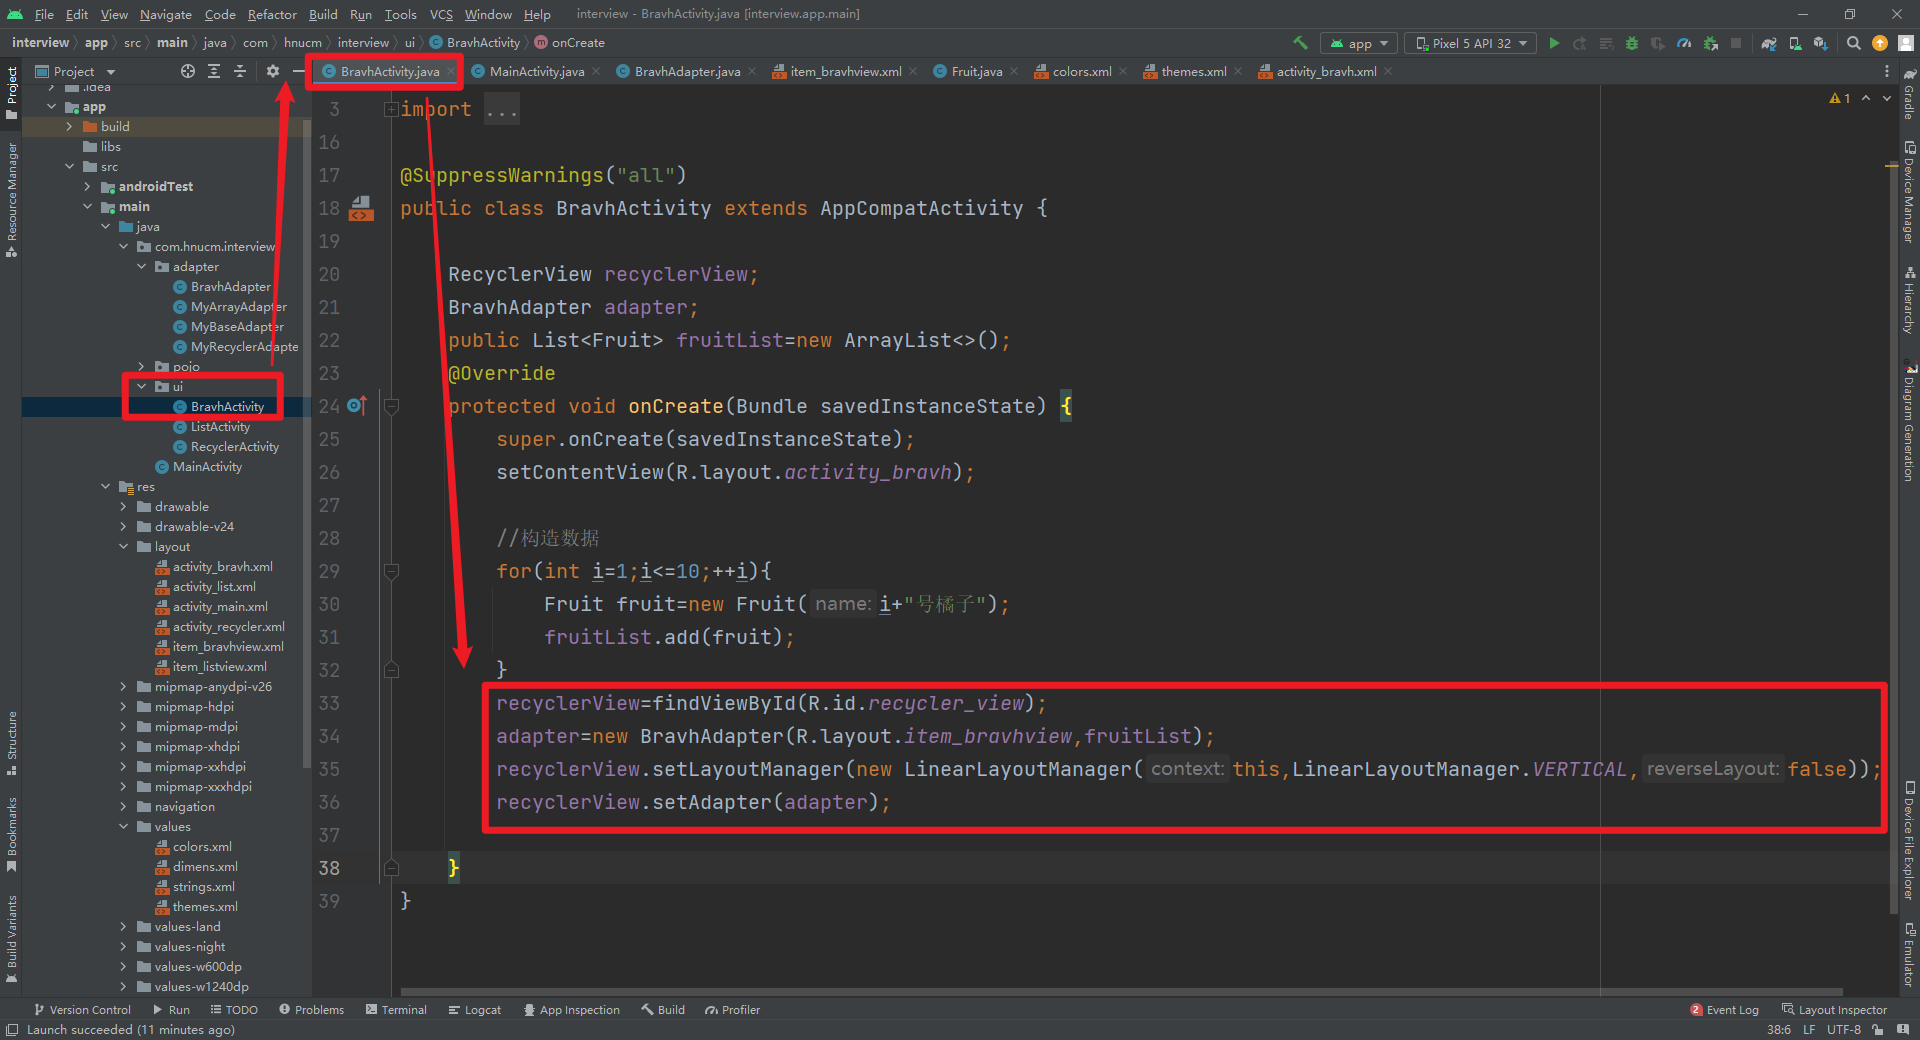Open the app run configuration dropdown
This screenshot has width=1920, height=1040.
(1359, 43)
